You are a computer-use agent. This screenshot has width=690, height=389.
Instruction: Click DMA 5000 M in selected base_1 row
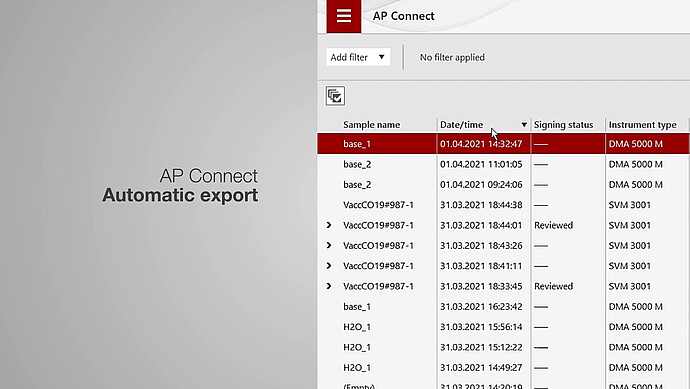click(635, 144)
